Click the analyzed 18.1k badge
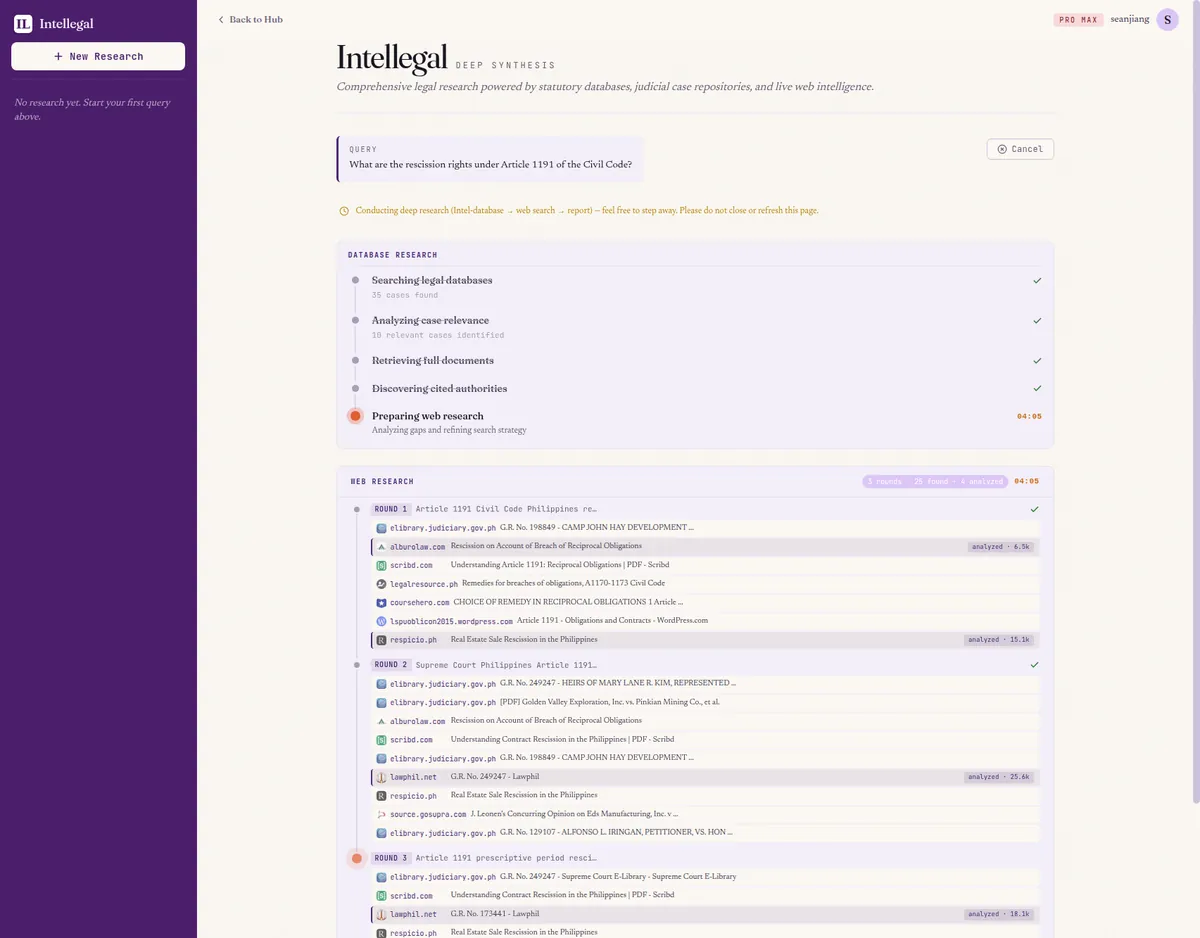 [999, 914]
